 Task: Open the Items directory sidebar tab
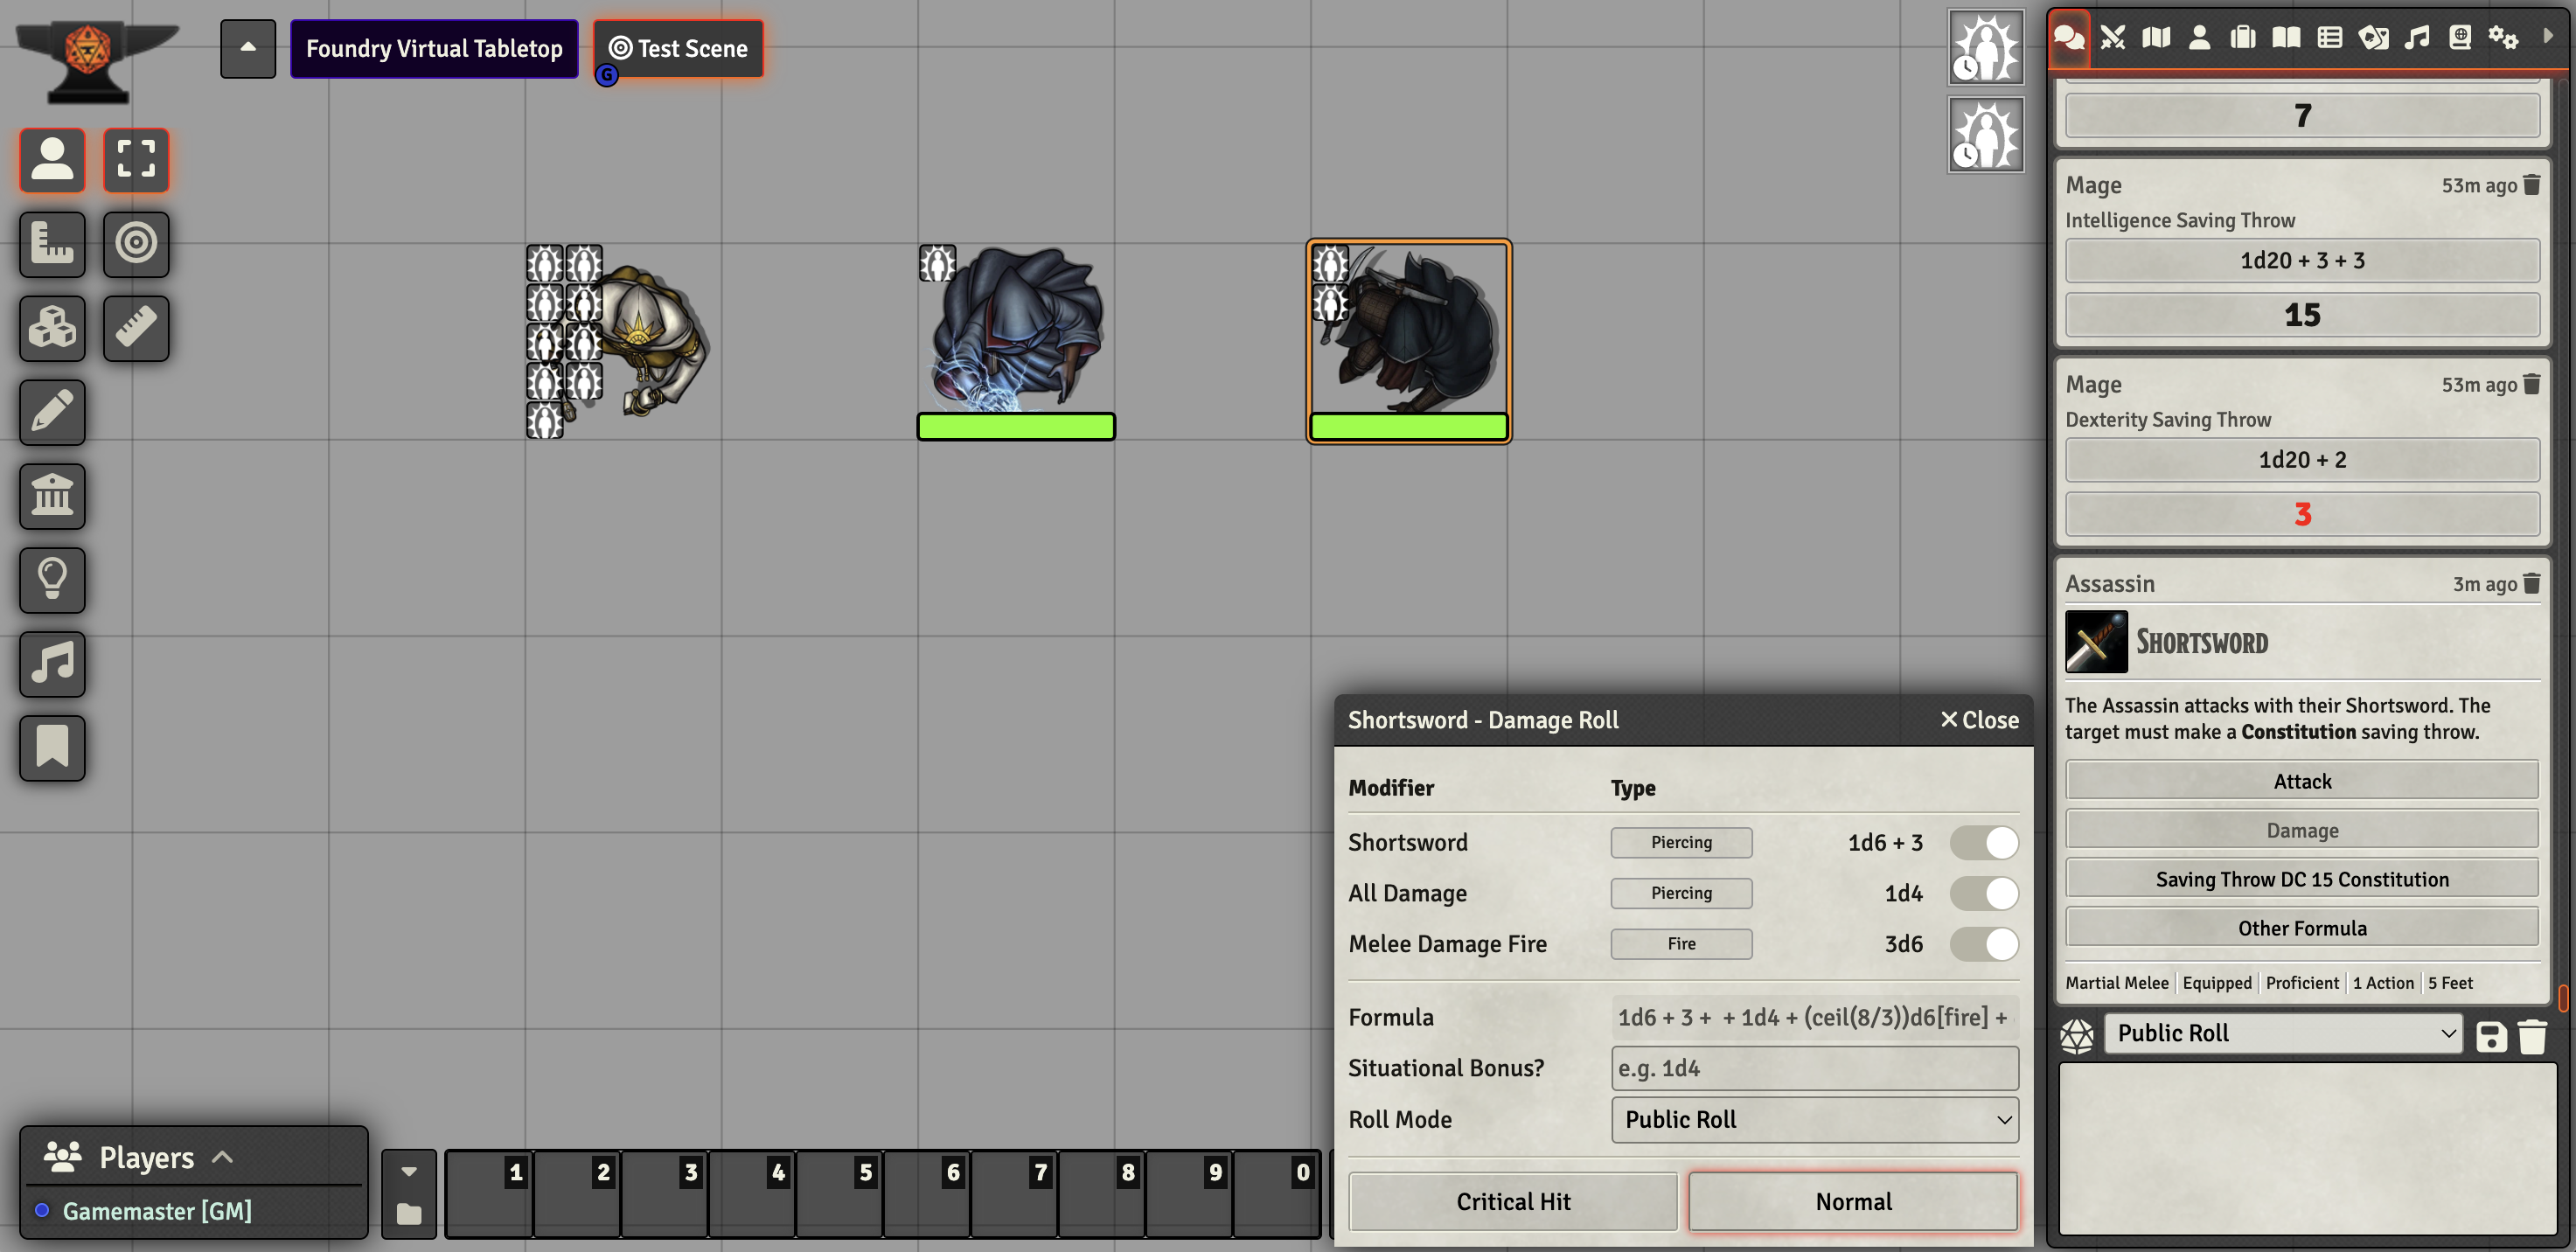point(2244,38)
